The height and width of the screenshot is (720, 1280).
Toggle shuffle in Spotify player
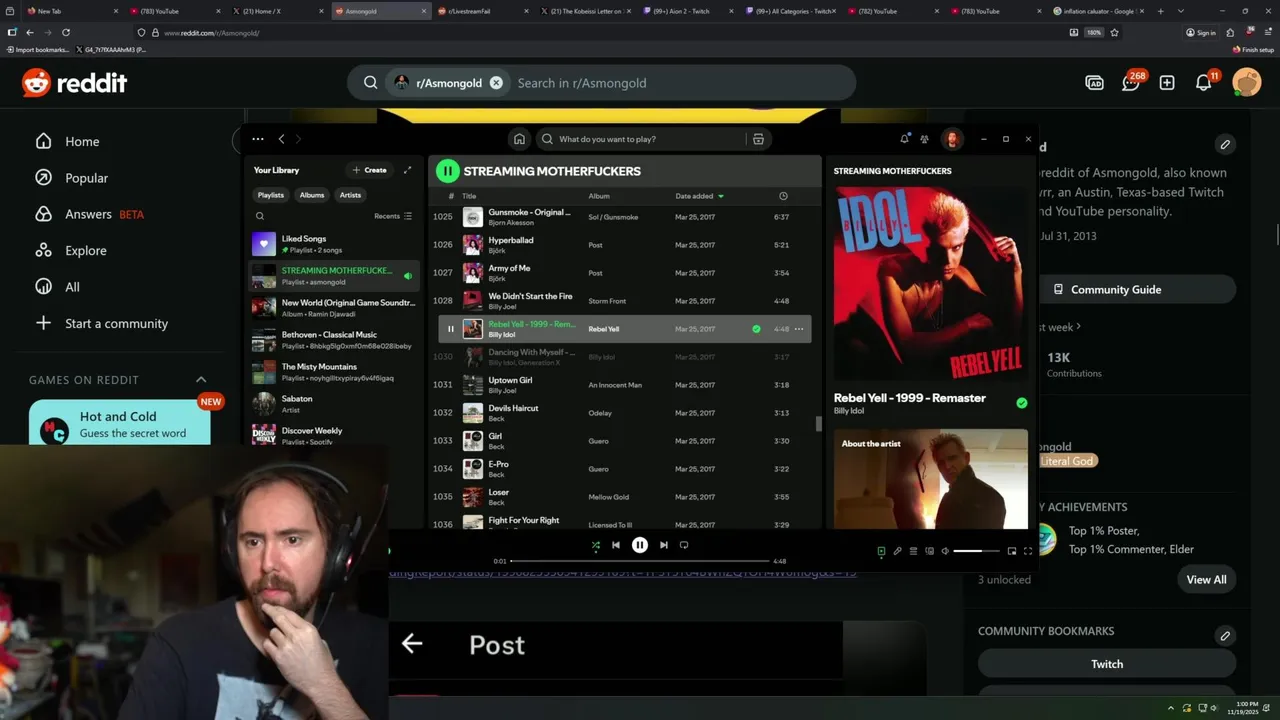click(596, 545)
